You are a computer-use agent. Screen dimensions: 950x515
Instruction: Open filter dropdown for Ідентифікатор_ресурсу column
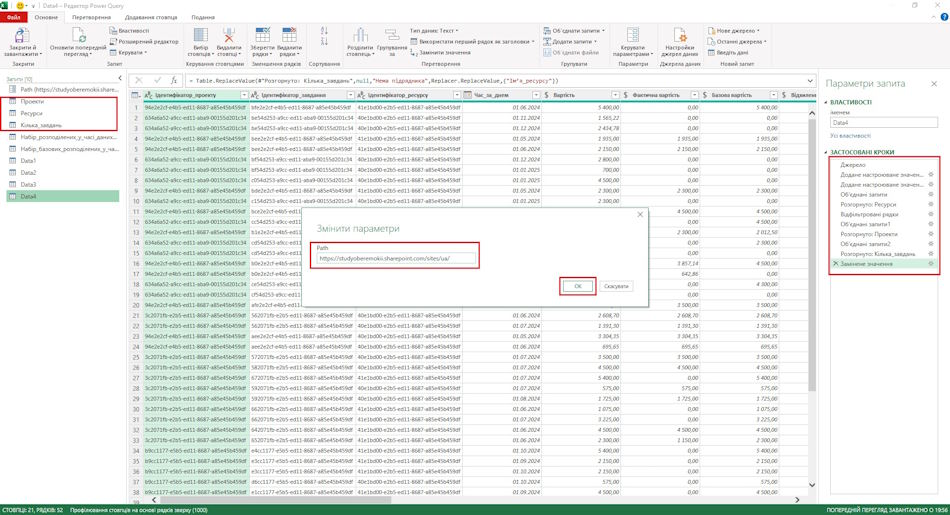457,95
